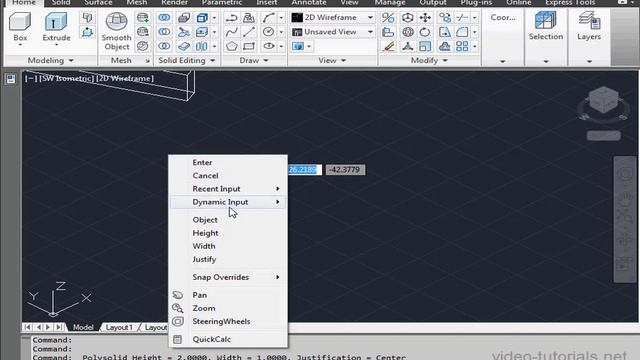640x360 pixels.
Task: Select the Circle draw tool
Action: [x=269, y=32]
